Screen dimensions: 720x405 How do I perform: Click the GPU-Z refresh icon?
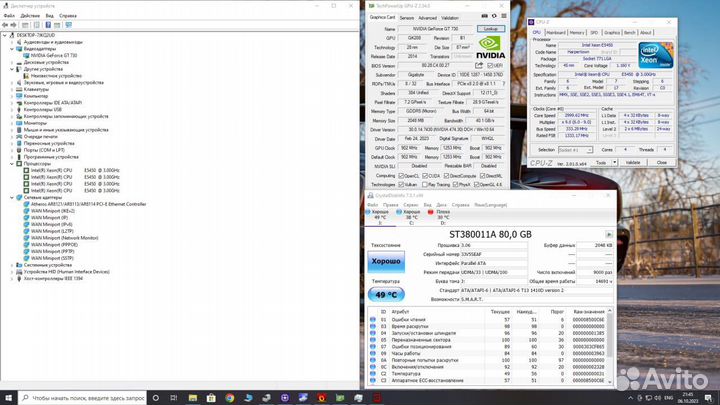tap(494, 16)
